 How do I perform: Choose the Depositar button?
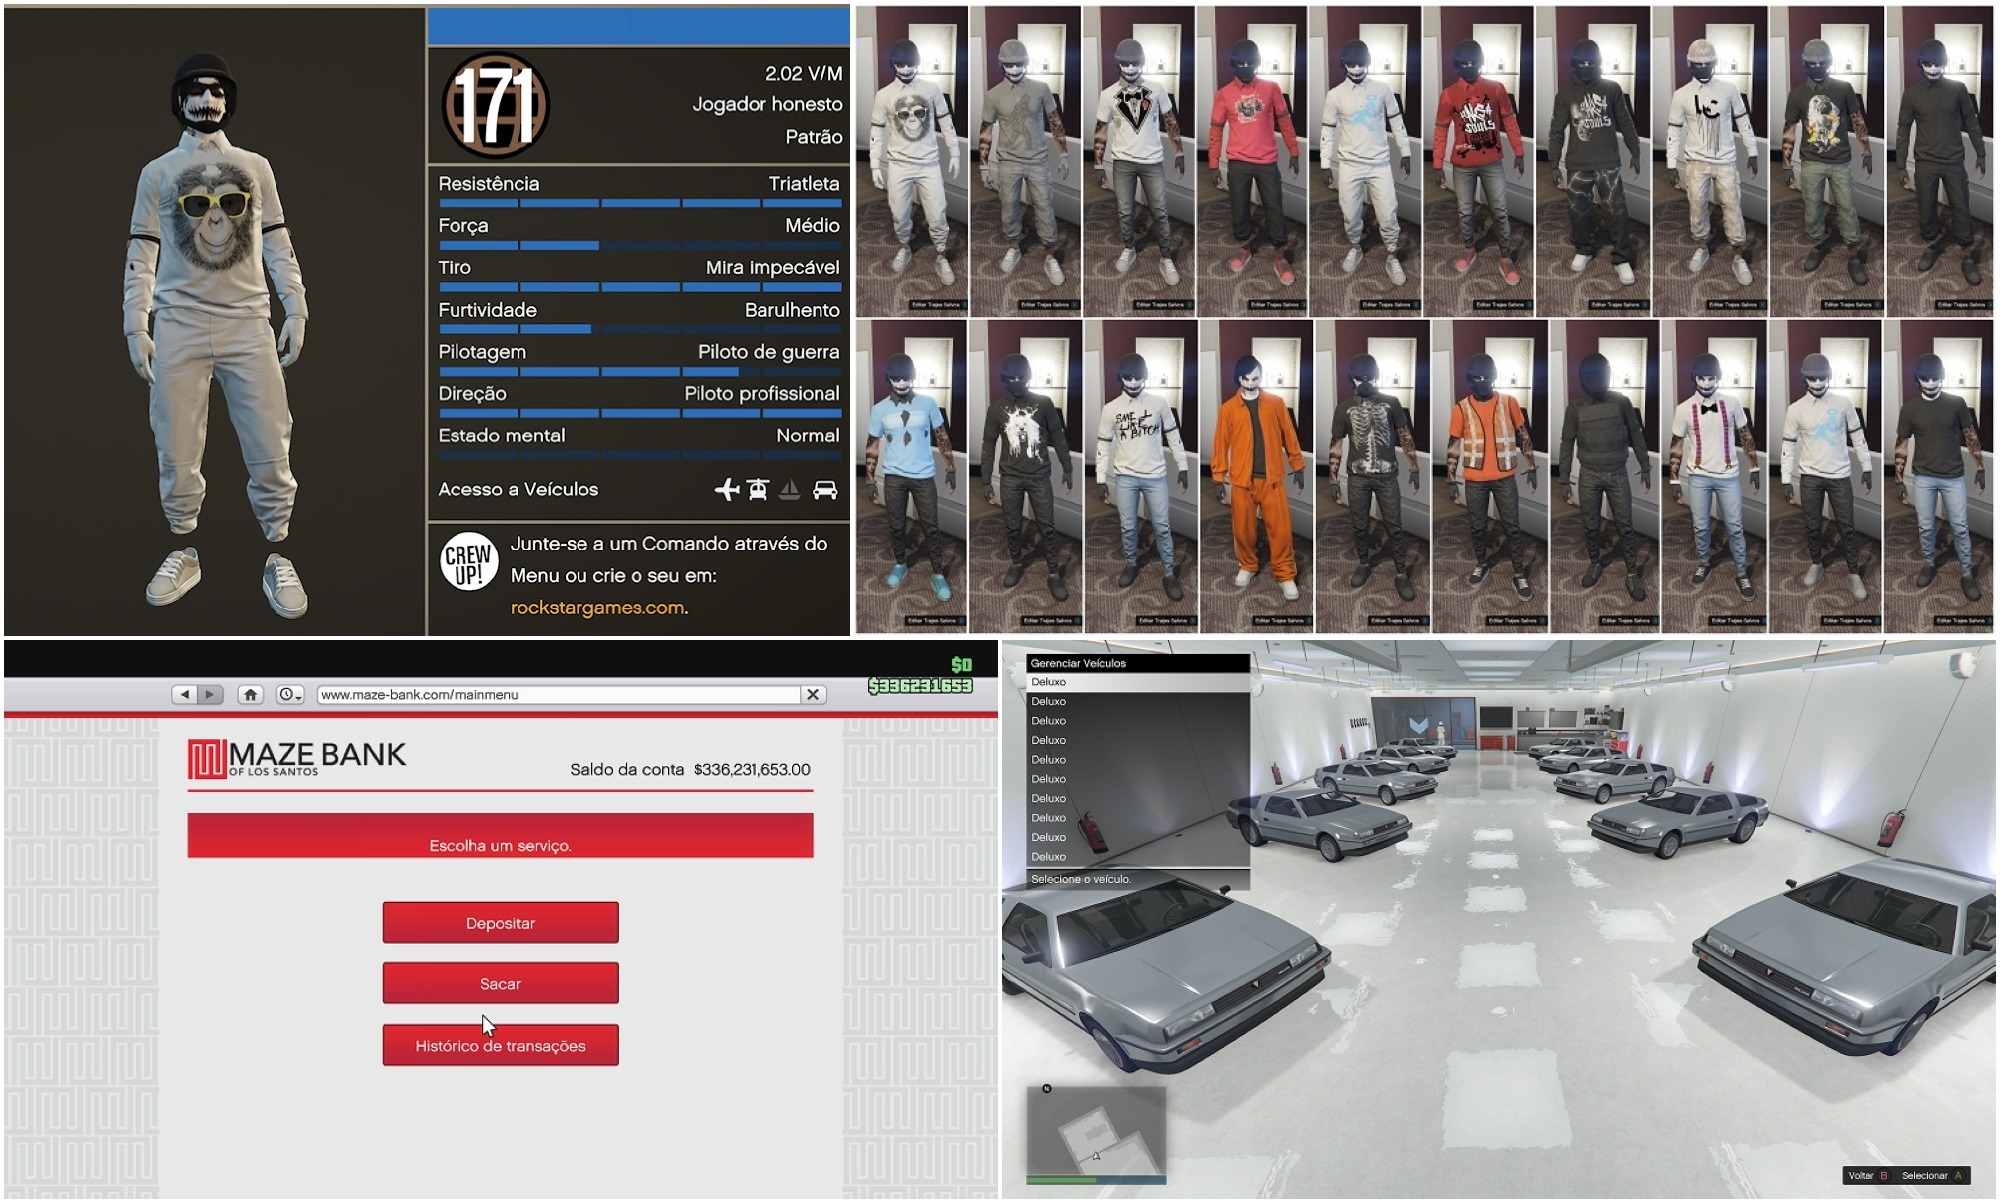coord(500,922)
